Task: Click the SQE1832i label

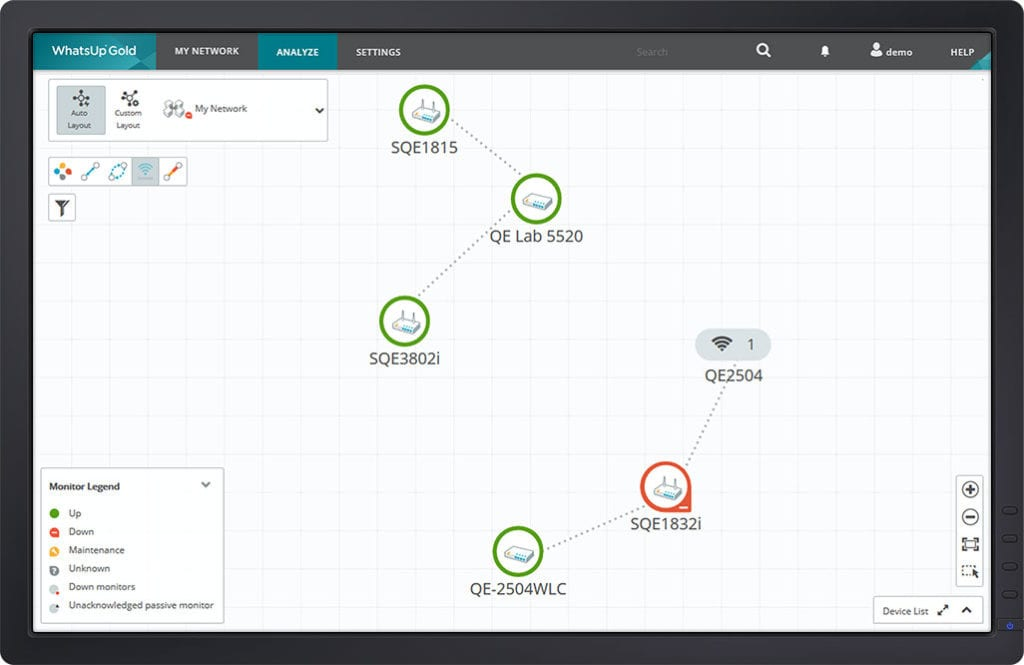Action: click(x=665, y=524)
